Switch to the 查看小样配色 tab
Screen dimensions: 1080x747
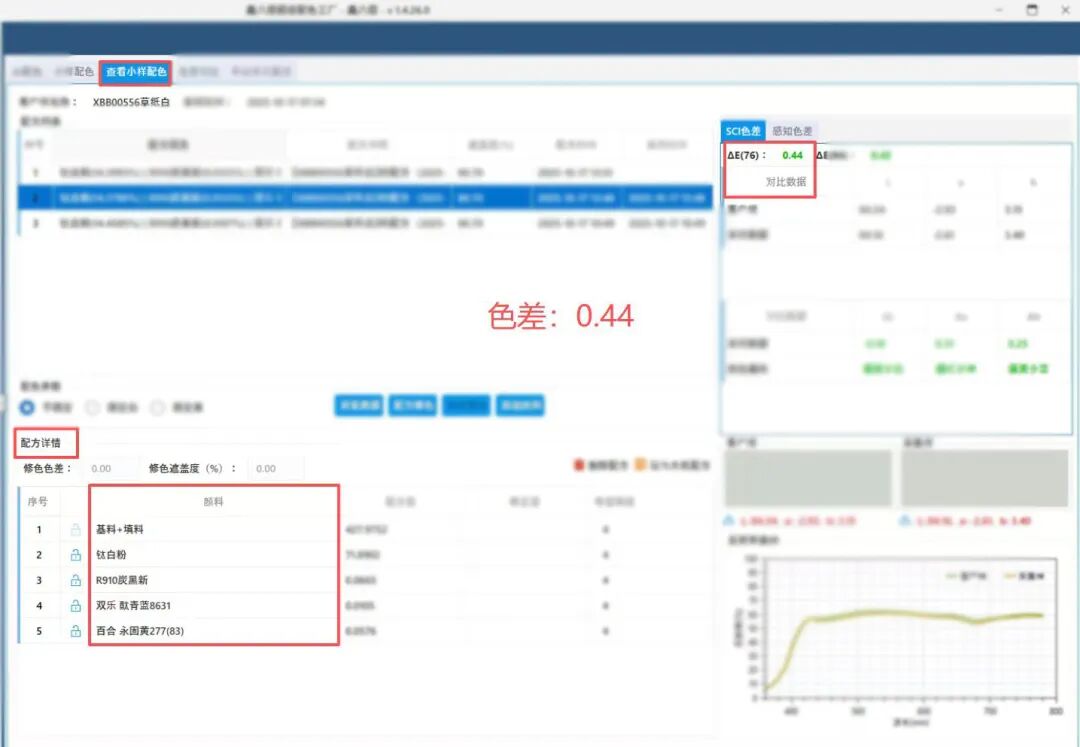click(x=136, y=72)
